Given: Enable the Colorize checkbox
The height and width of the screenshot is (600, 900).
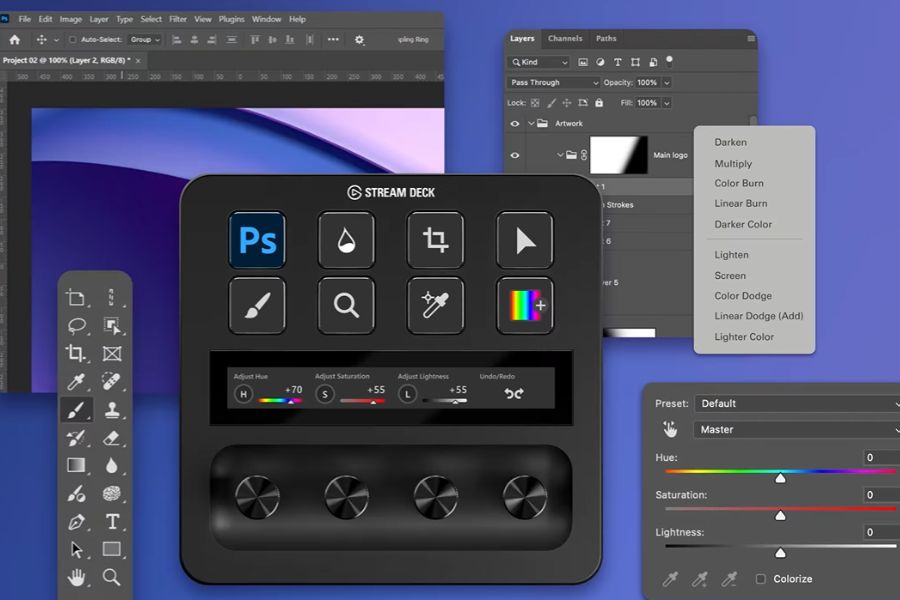Looking at the screenshot, I should click(761, 579).
